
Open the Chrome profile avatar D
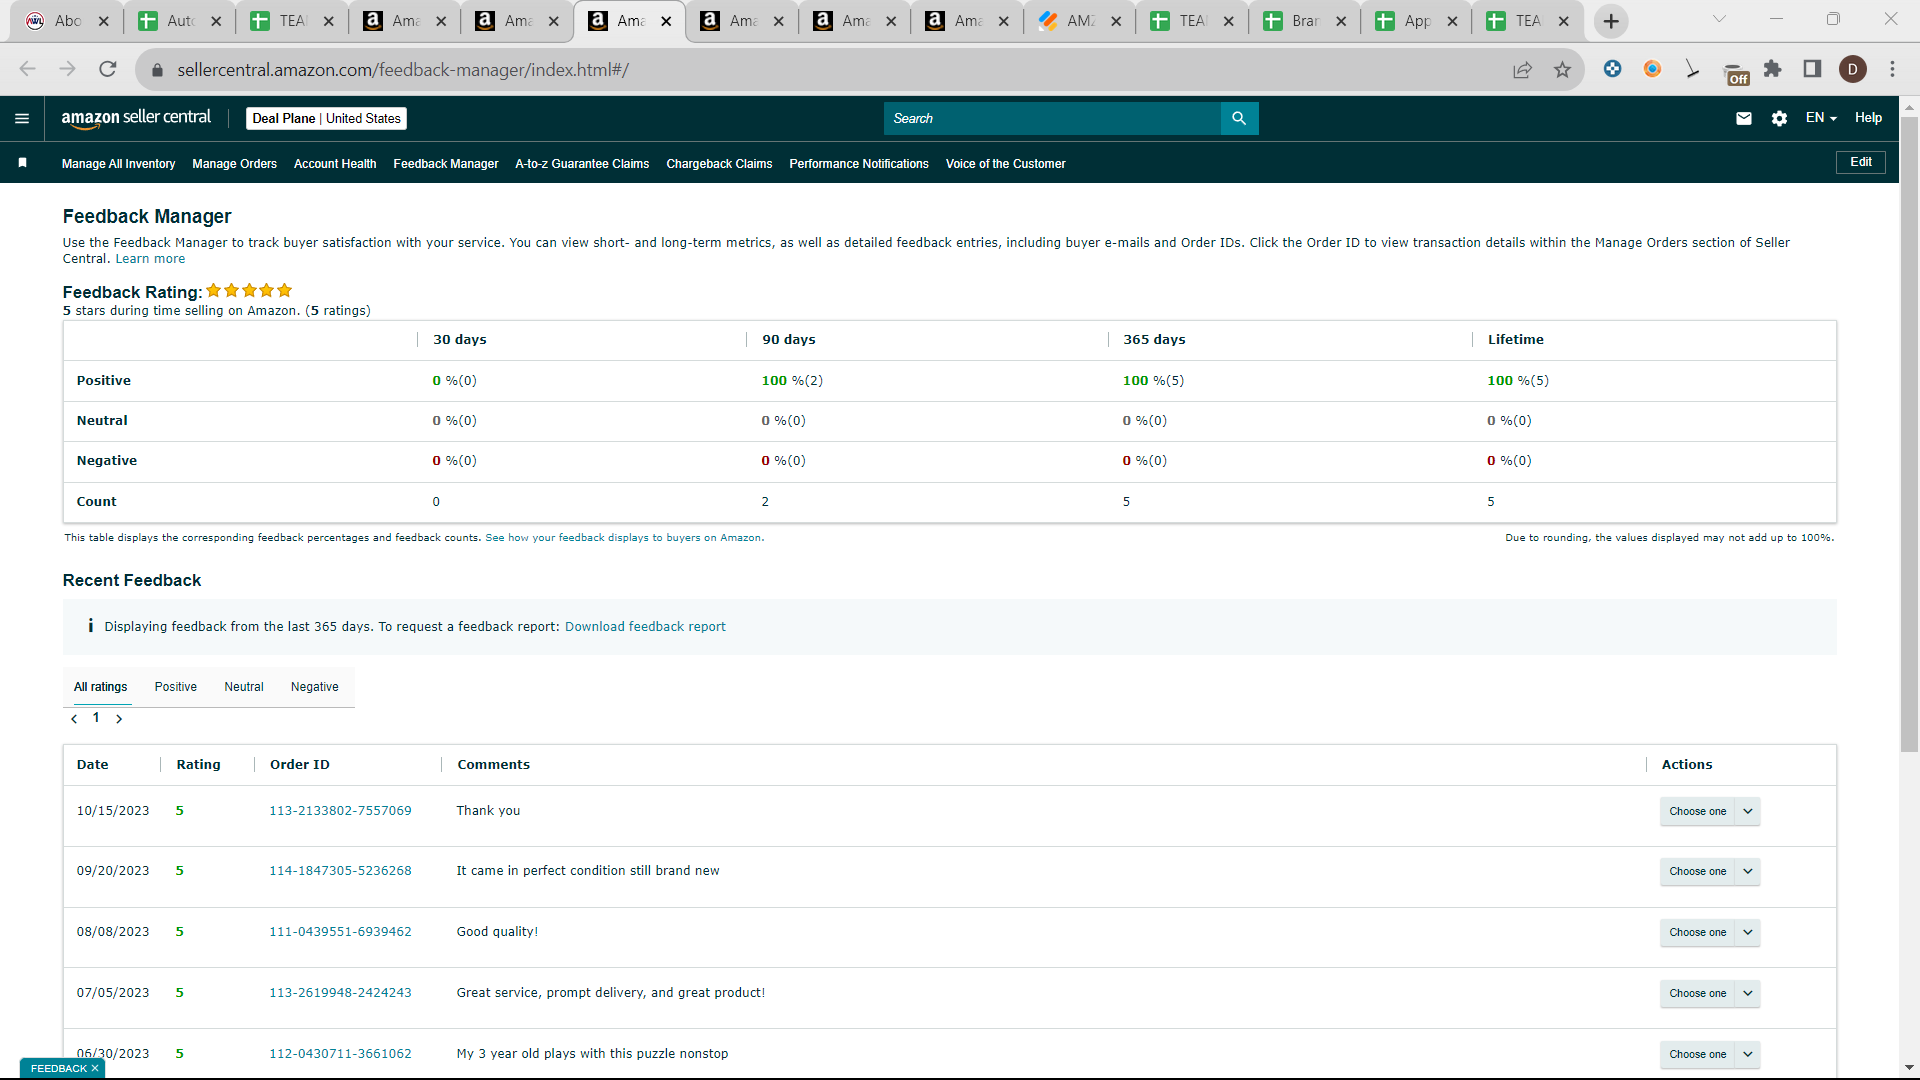click(x=1853, y=69)
